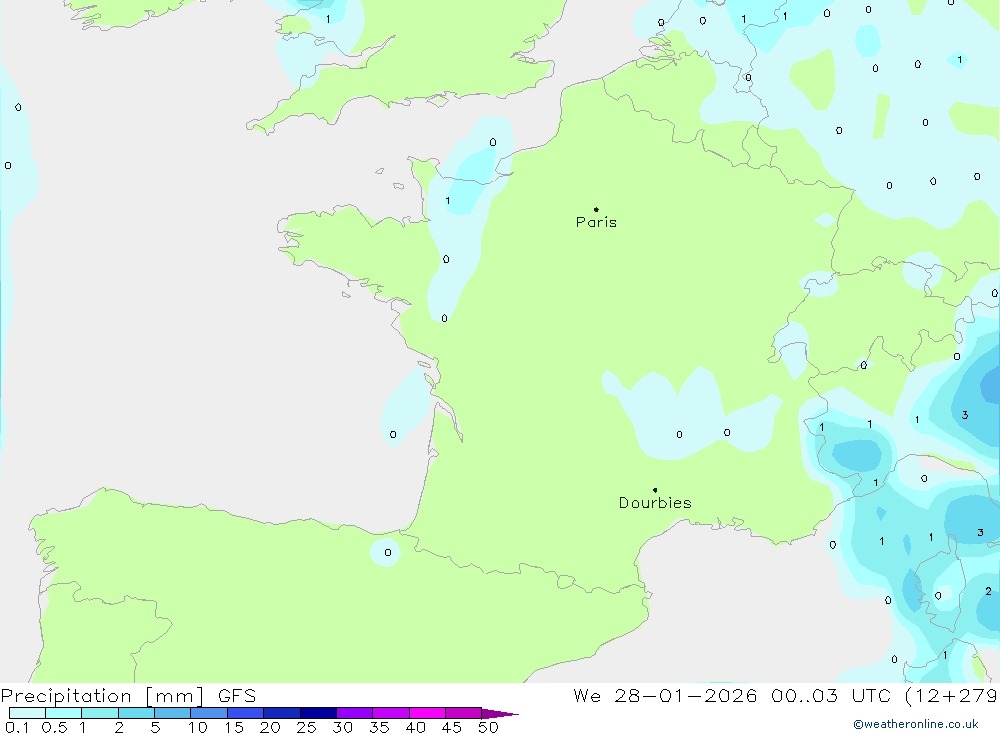Screen dimensions: 1000x733
Task: Click the legend scale label 0.1
Action: [x=17, y=727]
